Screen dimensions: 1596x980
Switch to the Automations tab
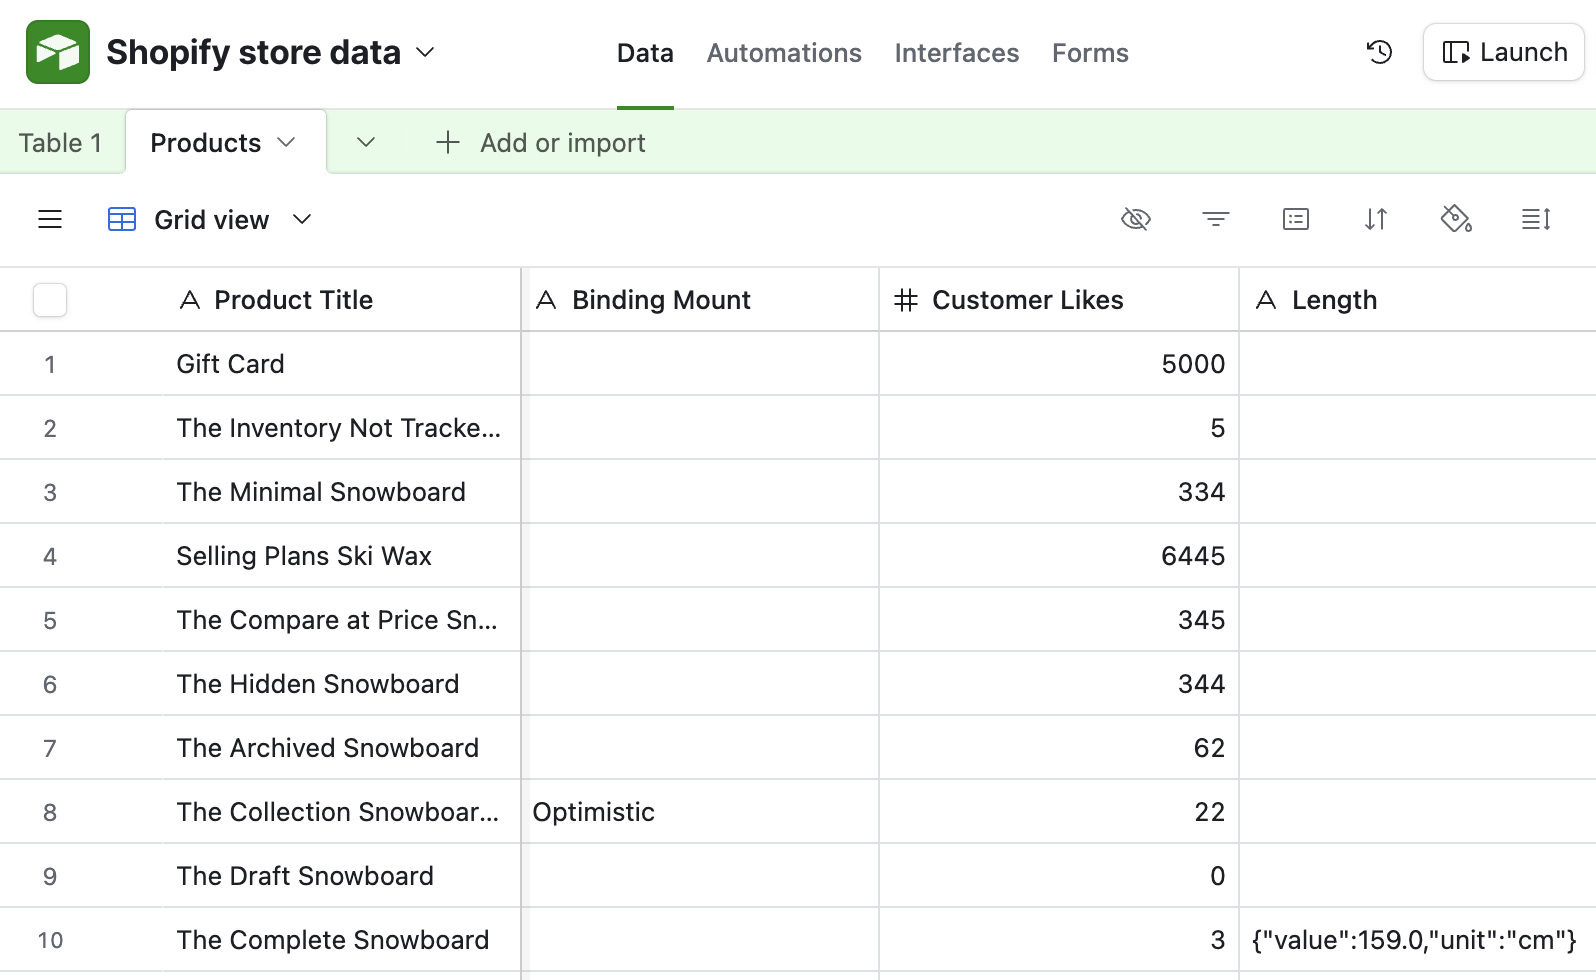784,53
